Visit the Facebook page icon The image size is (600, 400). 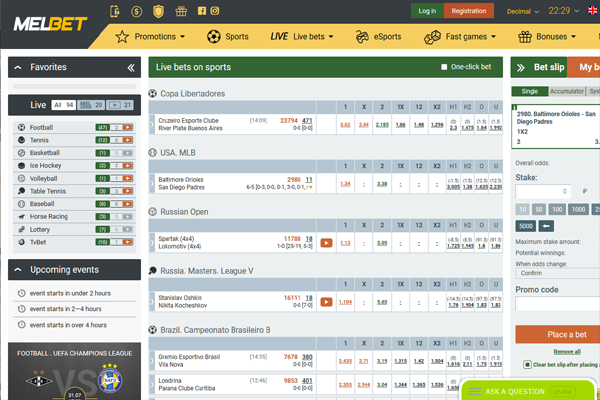click(x=202, y=11)
